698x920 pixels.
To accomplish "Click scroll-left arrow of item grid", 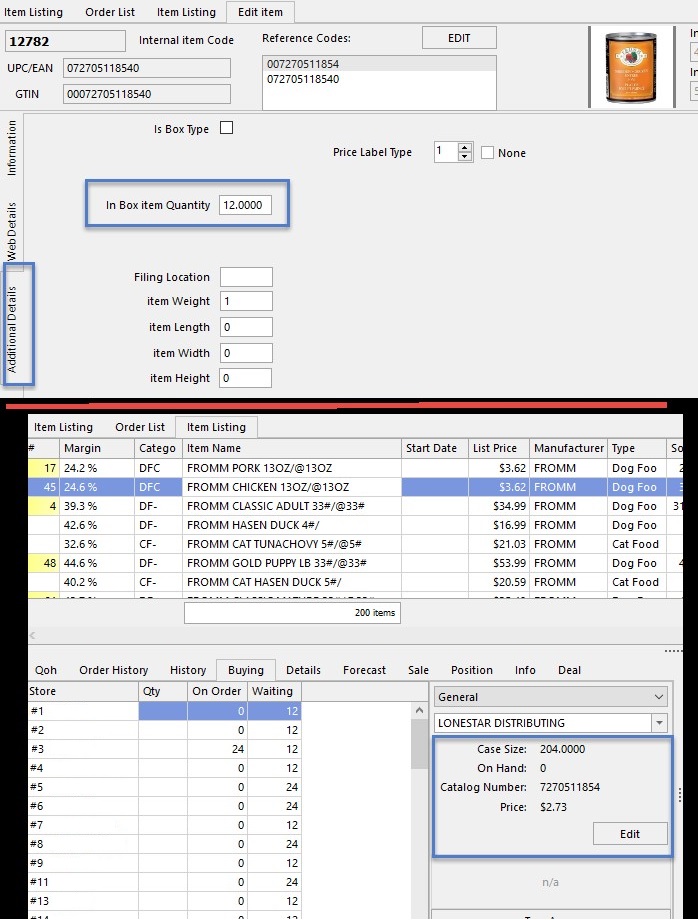I will [33, 635].
